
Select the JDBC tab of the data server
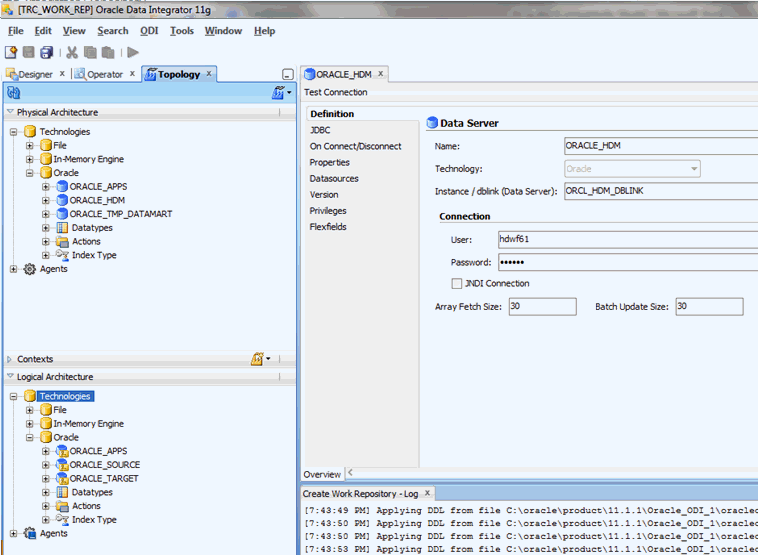point(320,130)
